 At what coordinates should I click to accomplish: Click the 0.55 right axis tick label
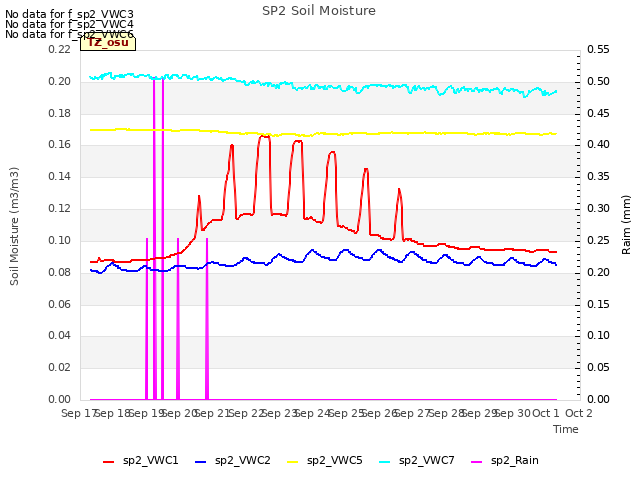coord(598,49)
